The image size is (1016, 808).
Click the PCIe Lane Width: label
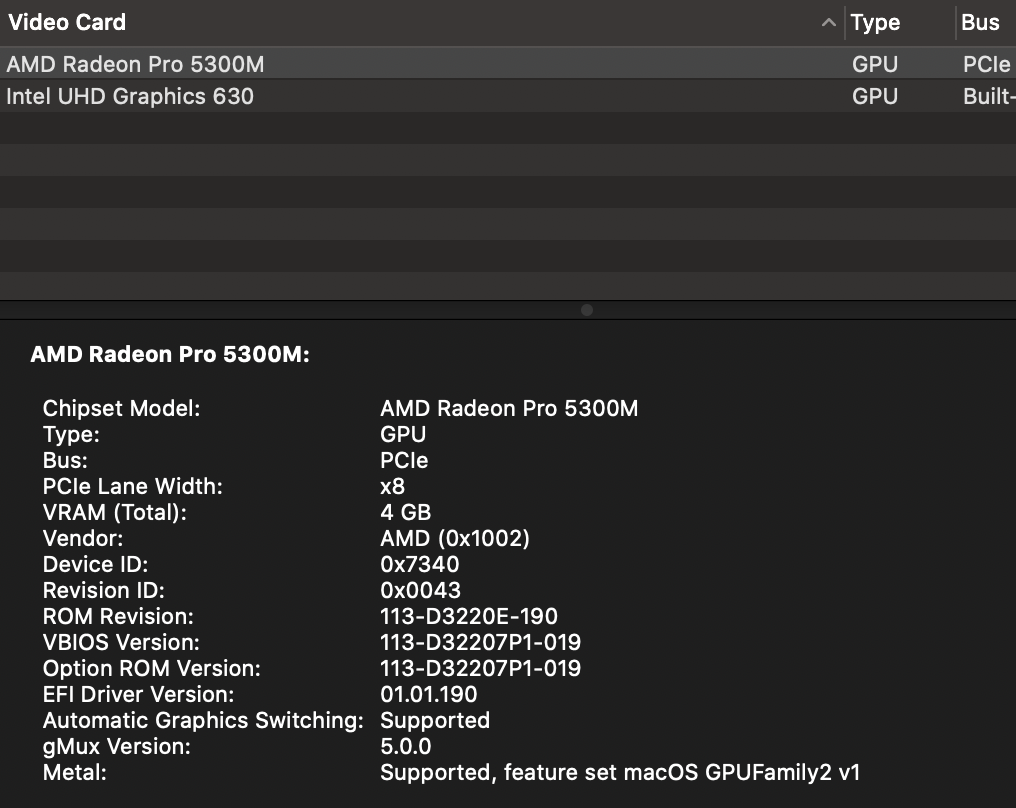132,487
